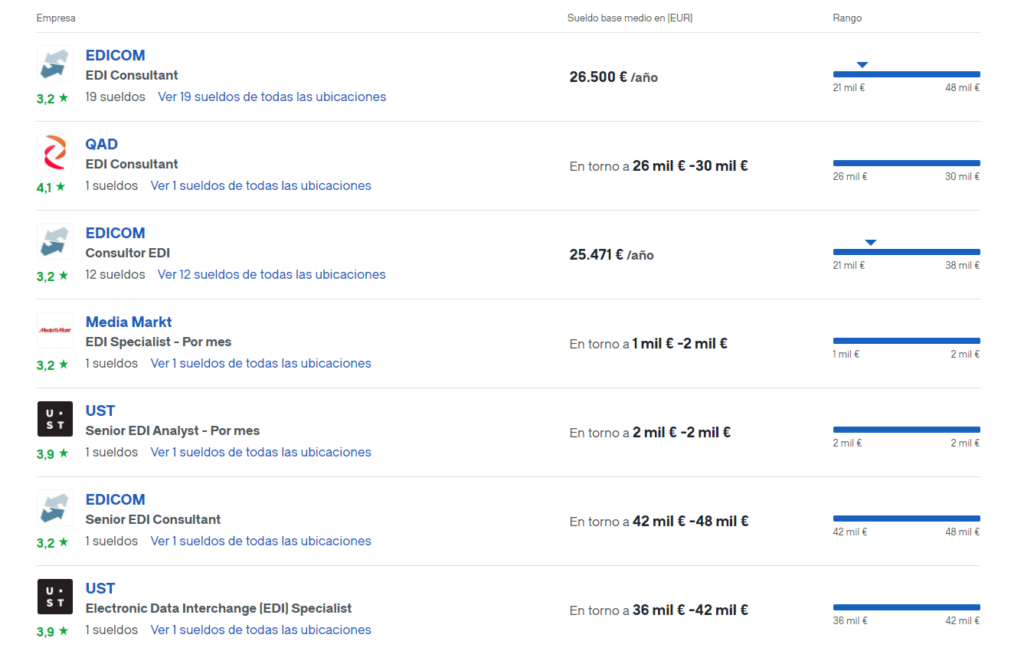
Task: Click the 3,2 rating beside Senior EDI Consultant
Action: 52,543
